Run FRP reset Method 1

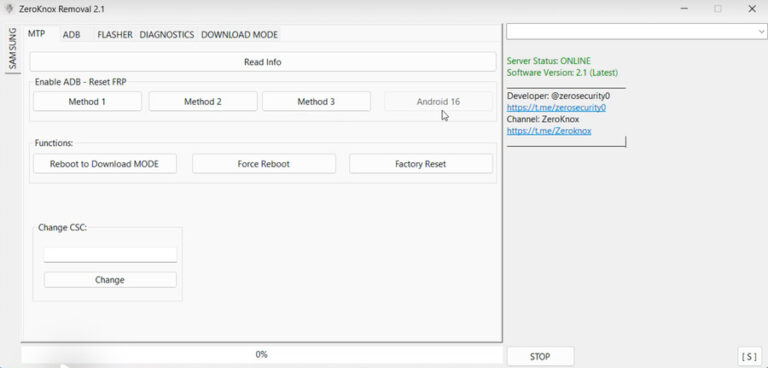click(87, 101)
